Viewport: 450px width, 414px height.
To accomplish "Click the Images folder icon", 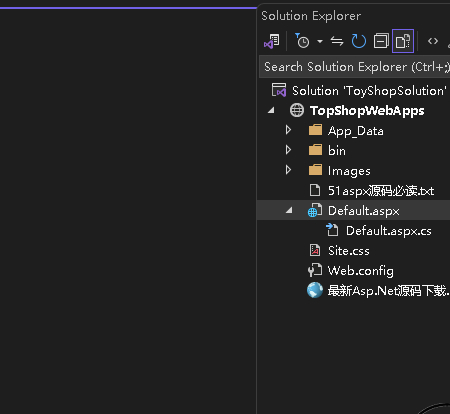I will pyautogui.click(x=315, y=170).
